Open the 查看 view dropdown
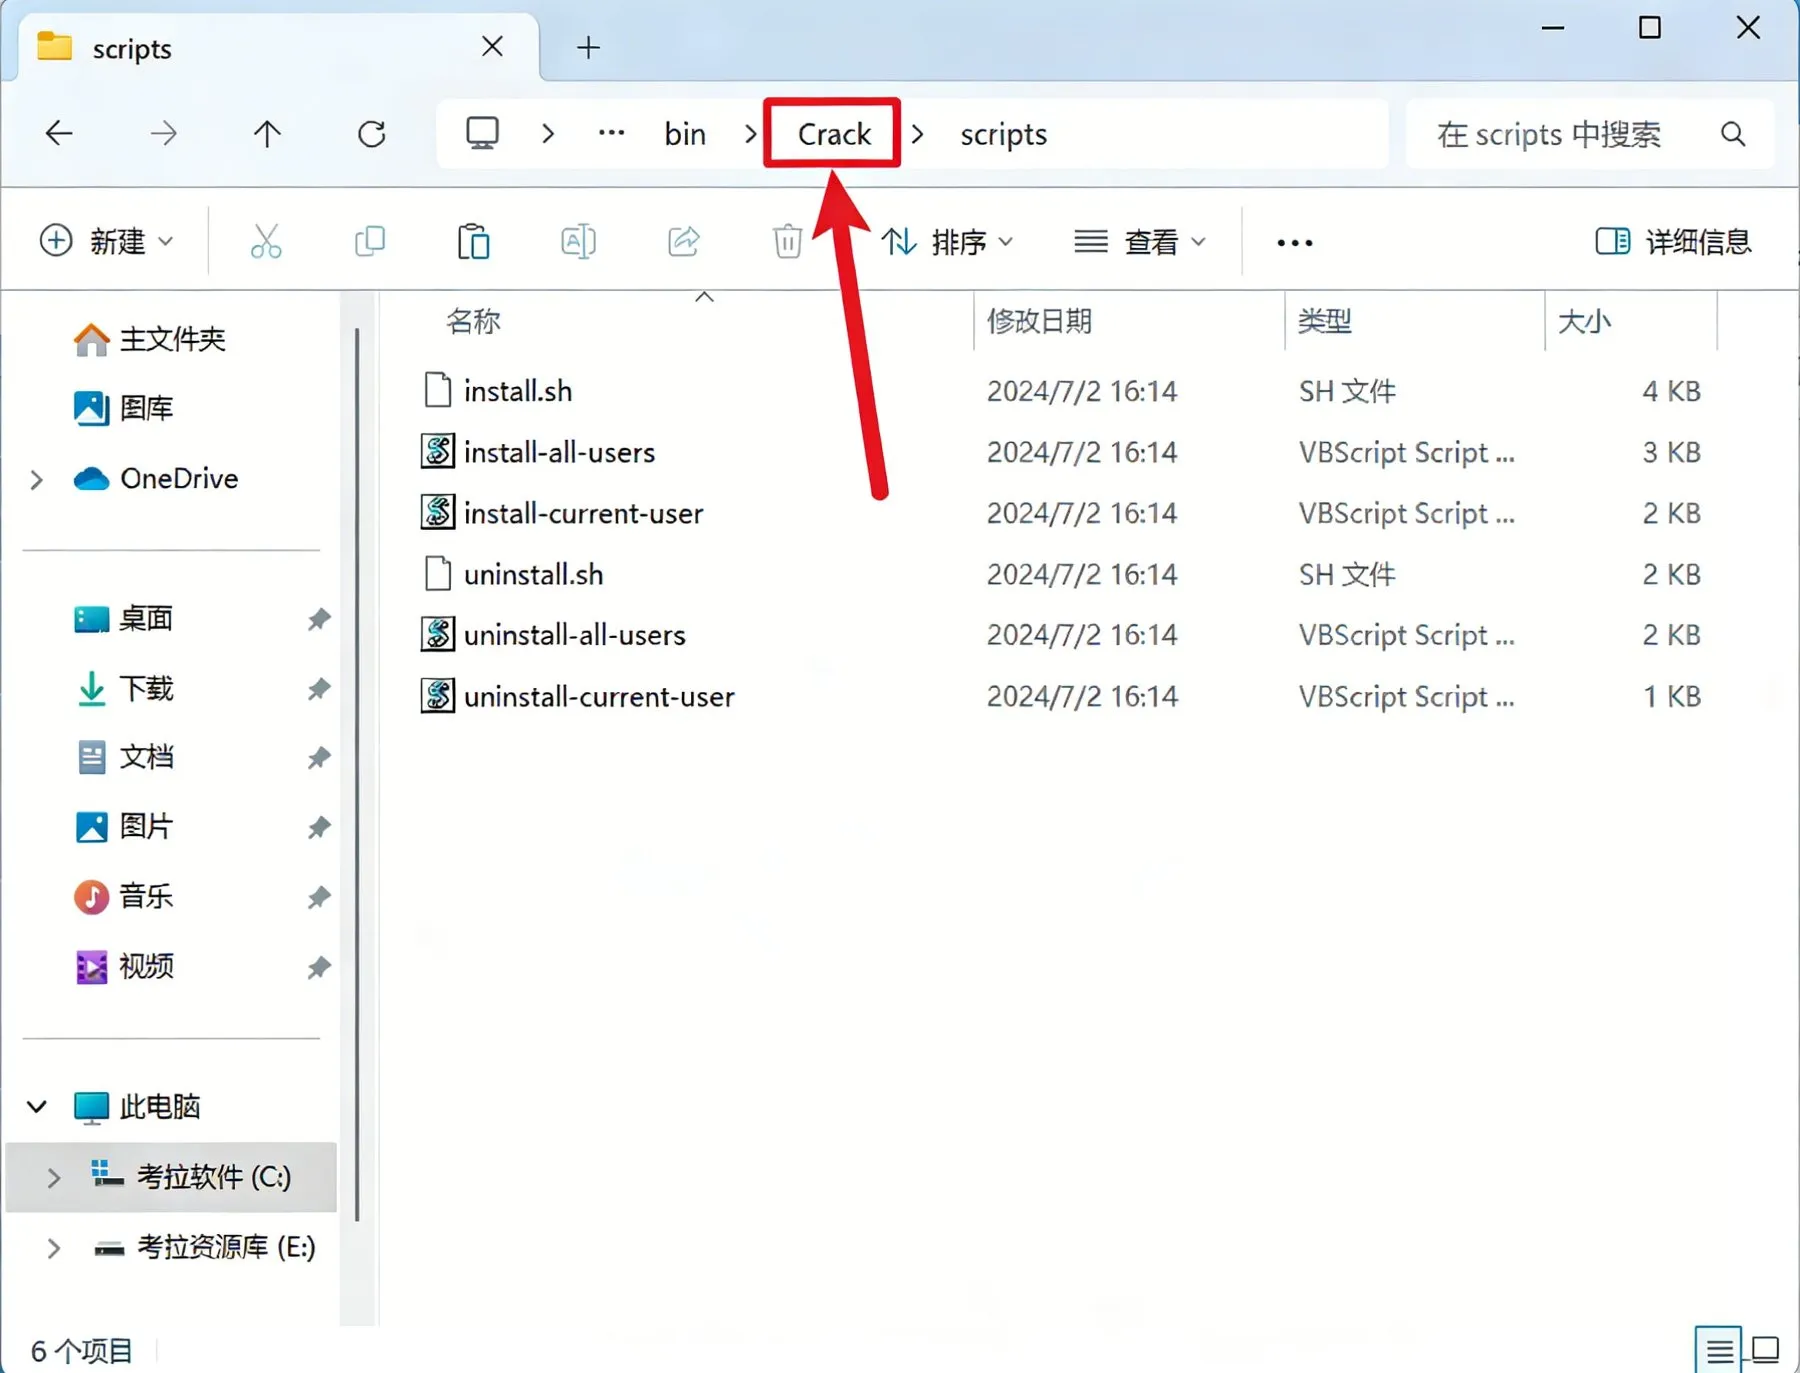This screenshot has width=1800, height=1373. tap(1140, 241)
